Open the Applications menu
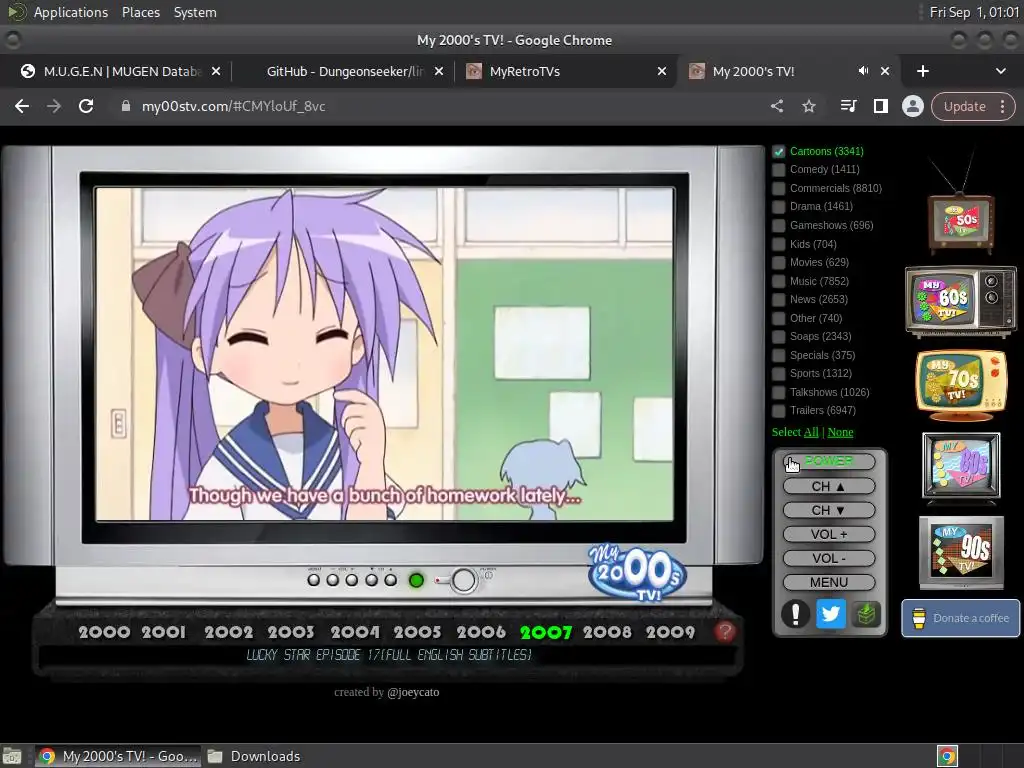This screenshot has width=1024, height=768. click(x=71, y=12)
